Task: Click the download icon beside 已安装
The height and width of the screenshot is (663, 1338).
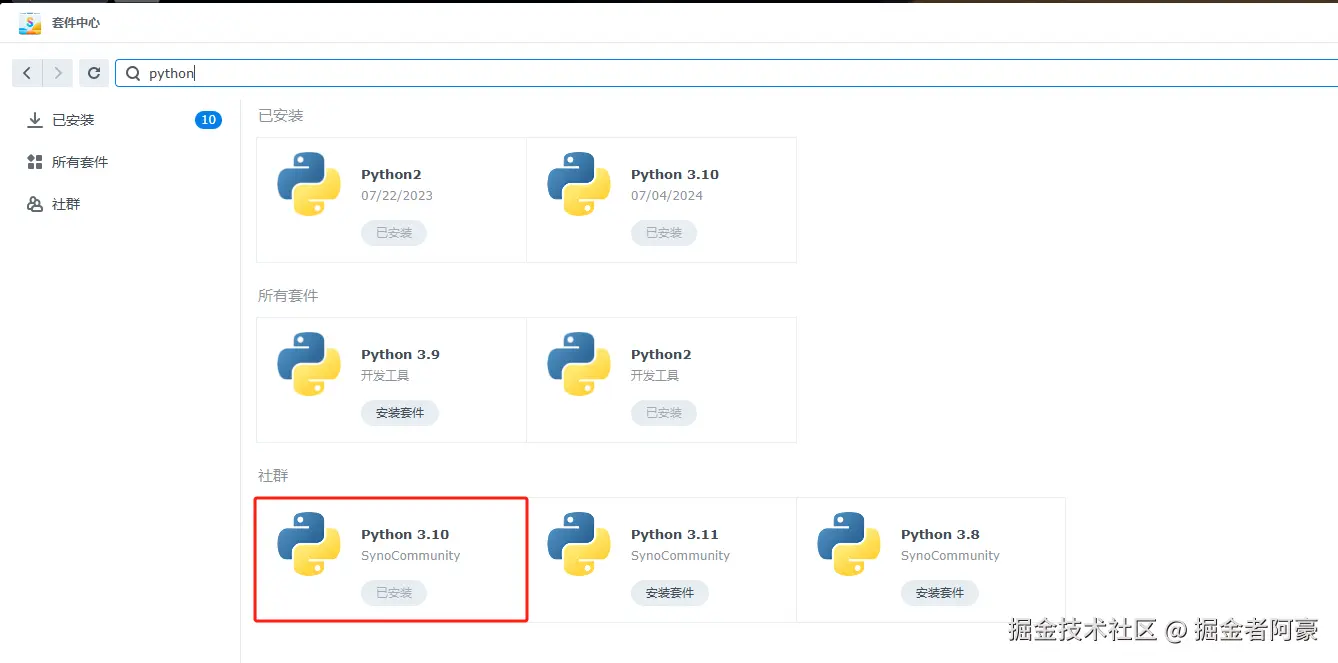Action: click(x=35, y=120)
